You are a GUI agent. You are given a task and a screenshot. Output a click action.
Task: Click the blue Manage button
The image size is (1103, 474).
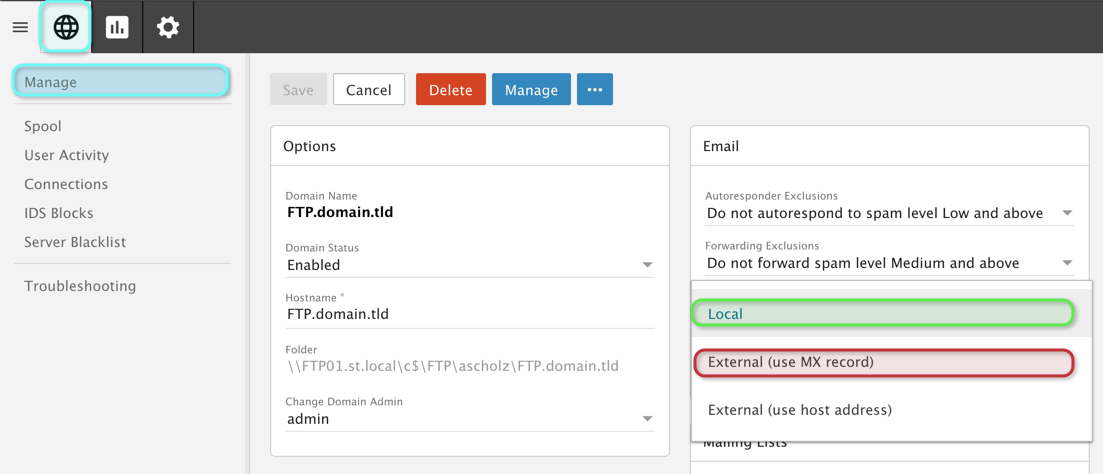(531, 90)
